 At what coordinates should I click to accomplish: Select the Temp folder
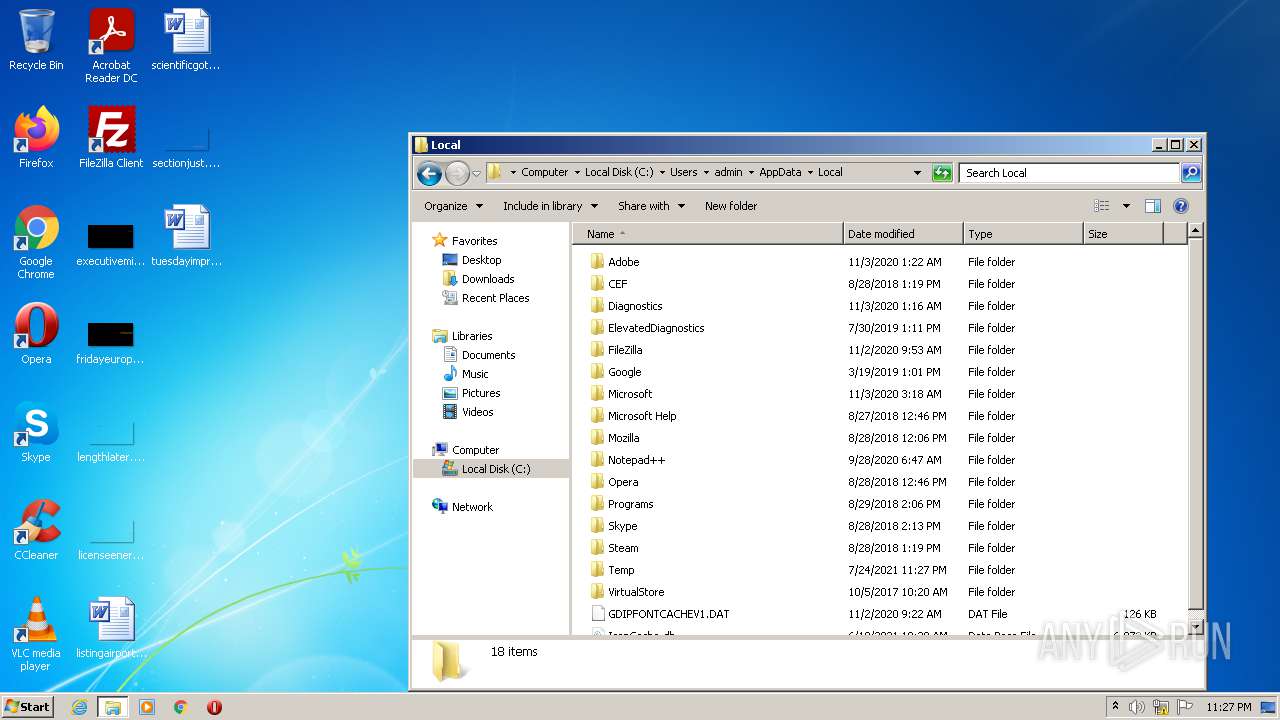click(612, 570)
